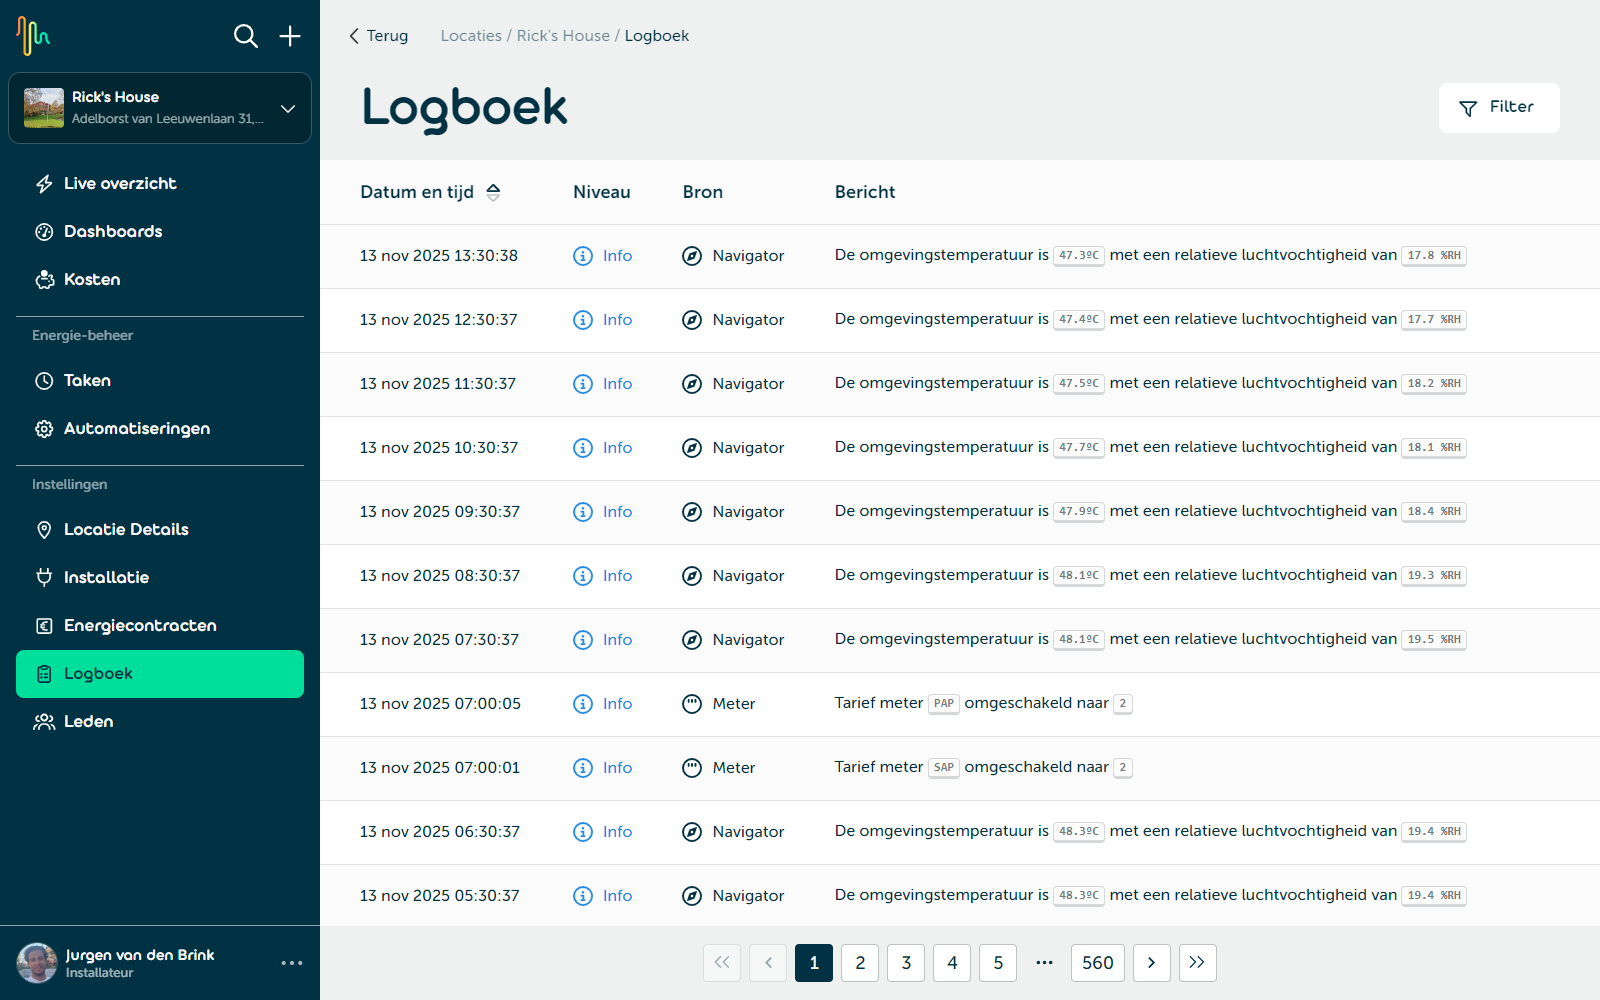This screenshot has height=1000, width=1600.
Task: Click Niveau column header
Action: click(x=602, y=192)
